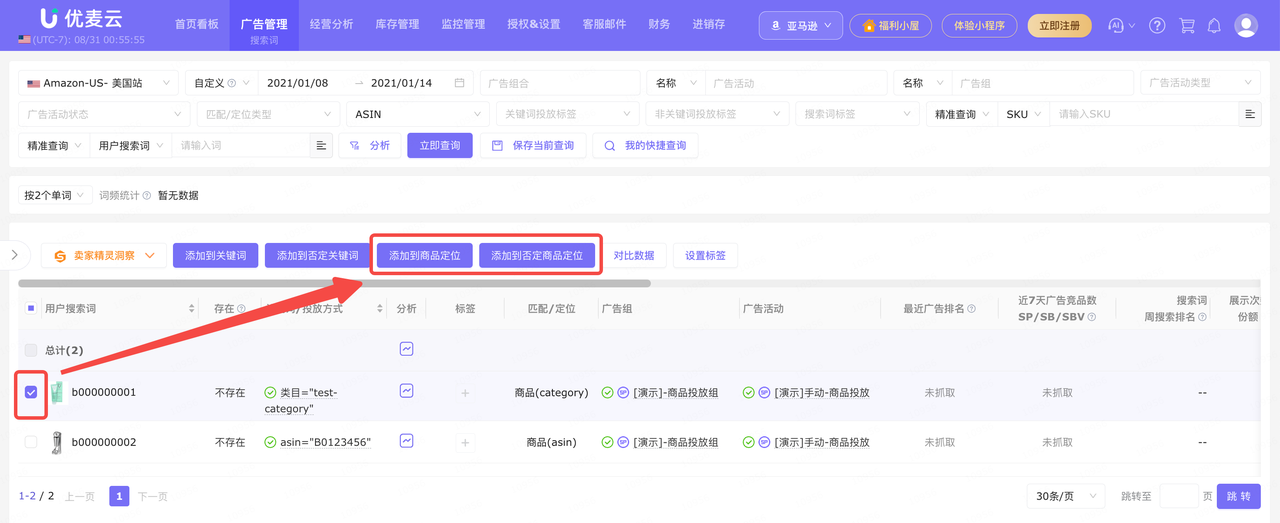Click the 优麦云 logo
1280x523 pixels.
[82, 19]
